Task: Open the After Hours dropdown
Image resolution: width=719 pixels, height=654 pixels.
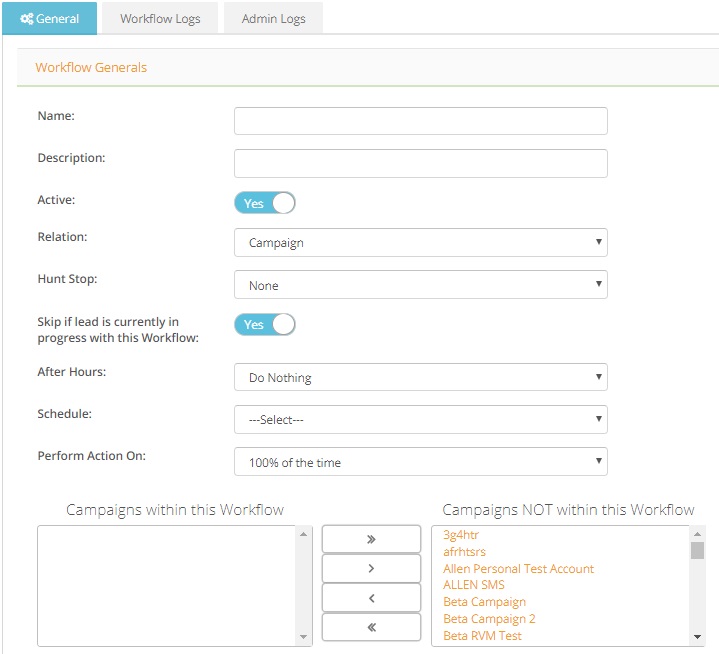Action: (420, 377)
